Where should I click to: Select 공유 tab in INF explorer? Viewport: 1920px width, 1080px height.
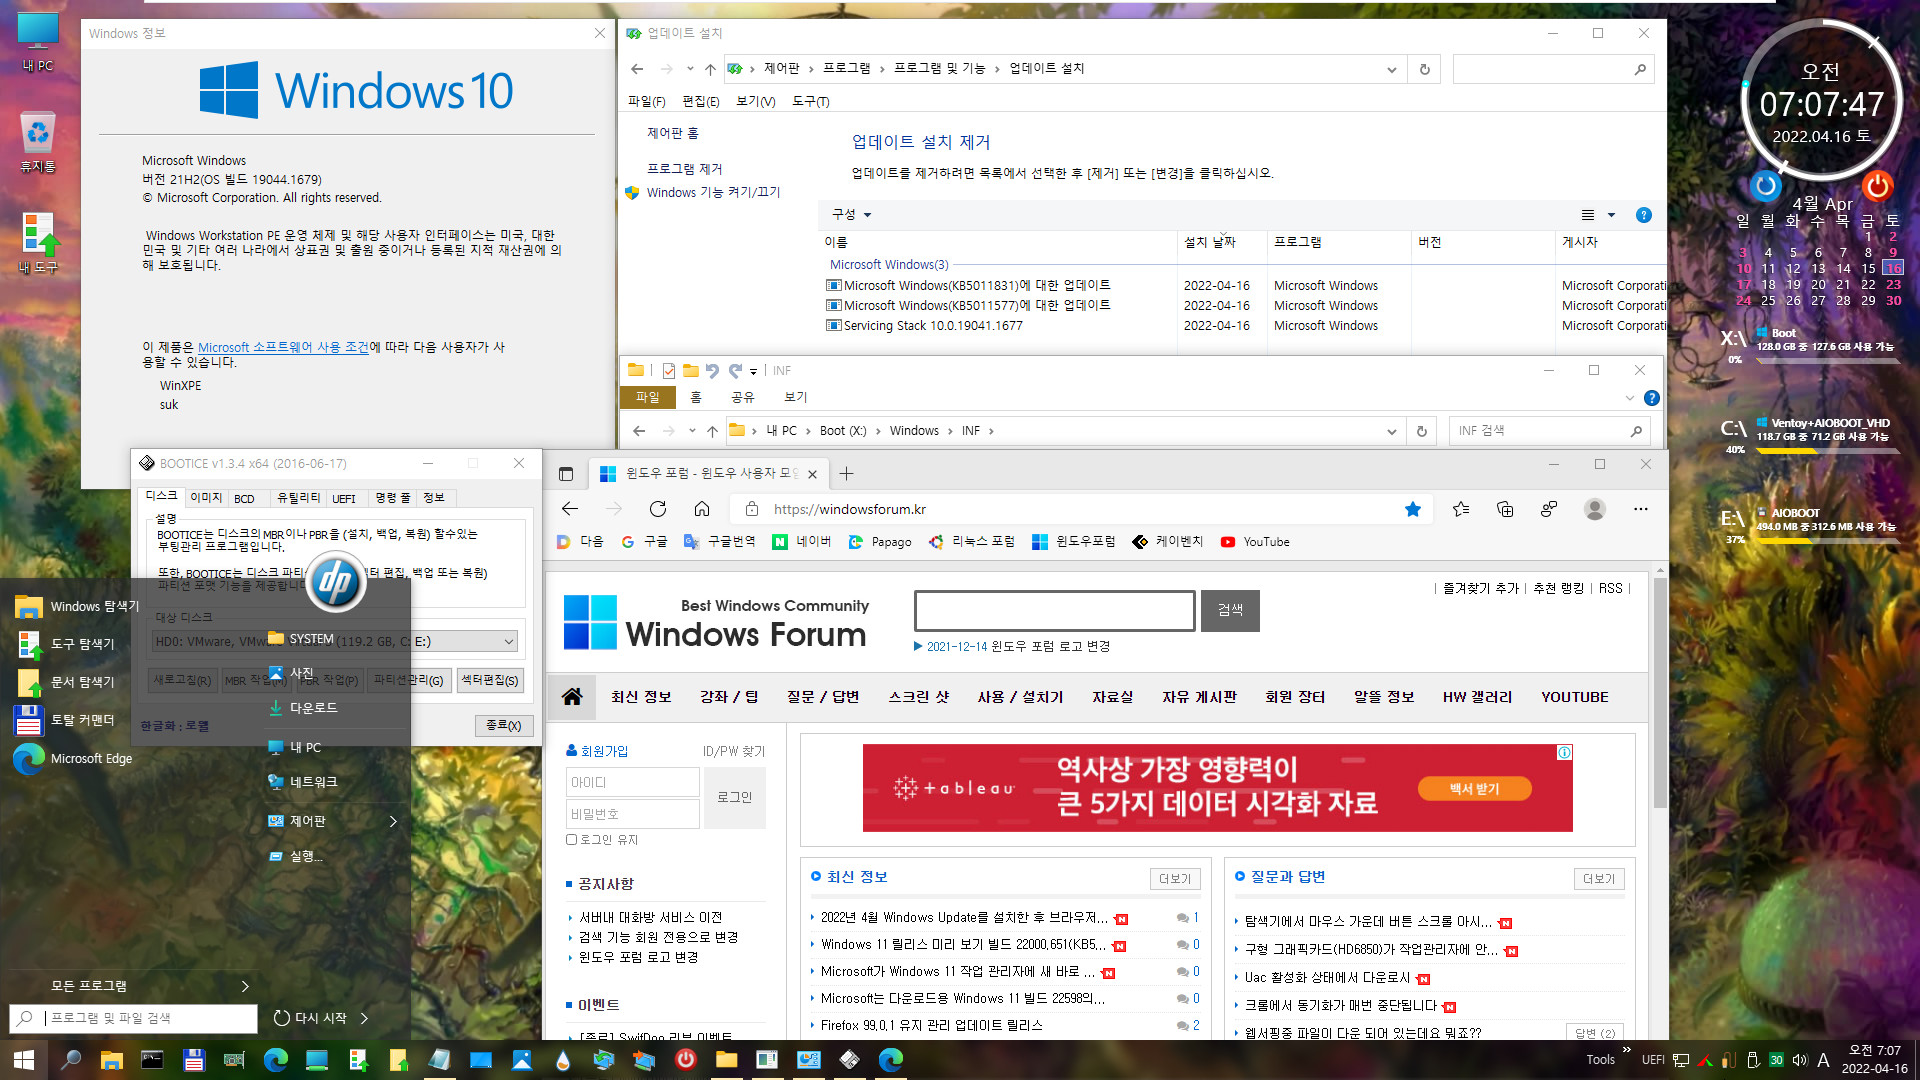pos(742,397)
